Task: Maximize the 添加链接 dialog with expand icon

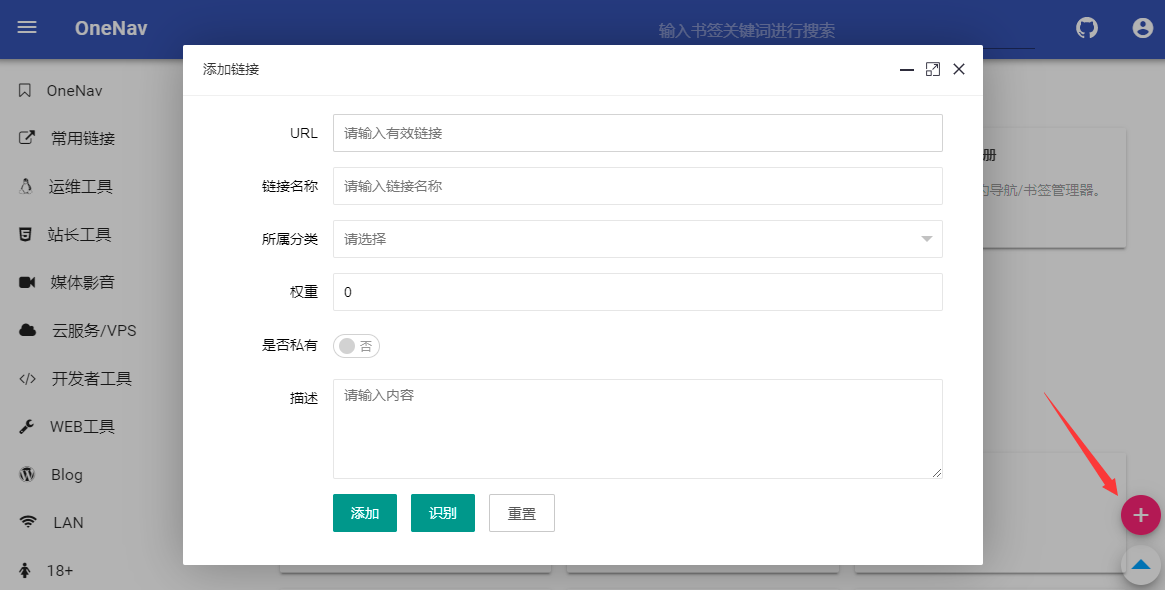Action: [933, 69]
